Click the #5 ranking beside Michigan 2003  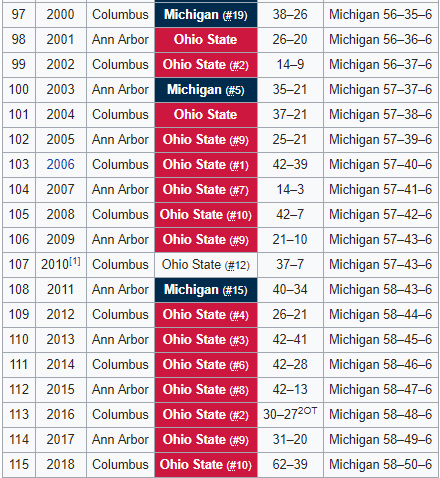(x=235, y=90)
